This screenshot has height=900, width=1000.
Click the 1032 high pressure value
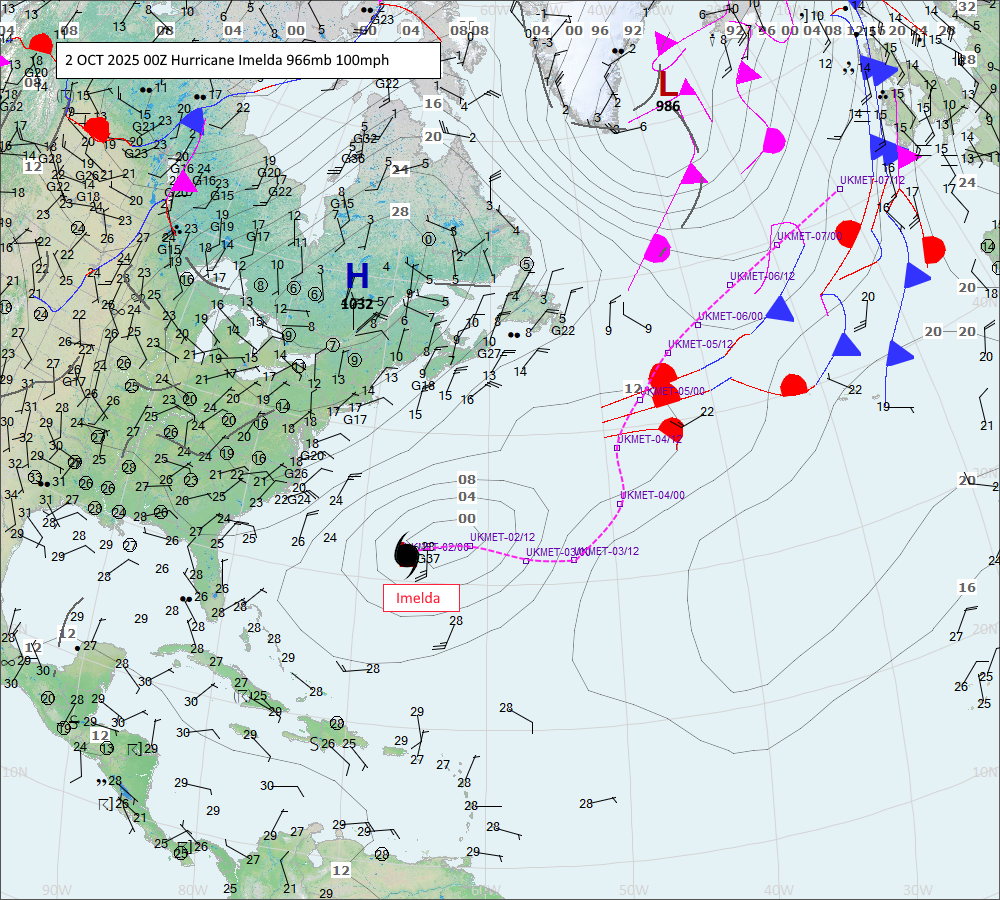pos(357,303)
